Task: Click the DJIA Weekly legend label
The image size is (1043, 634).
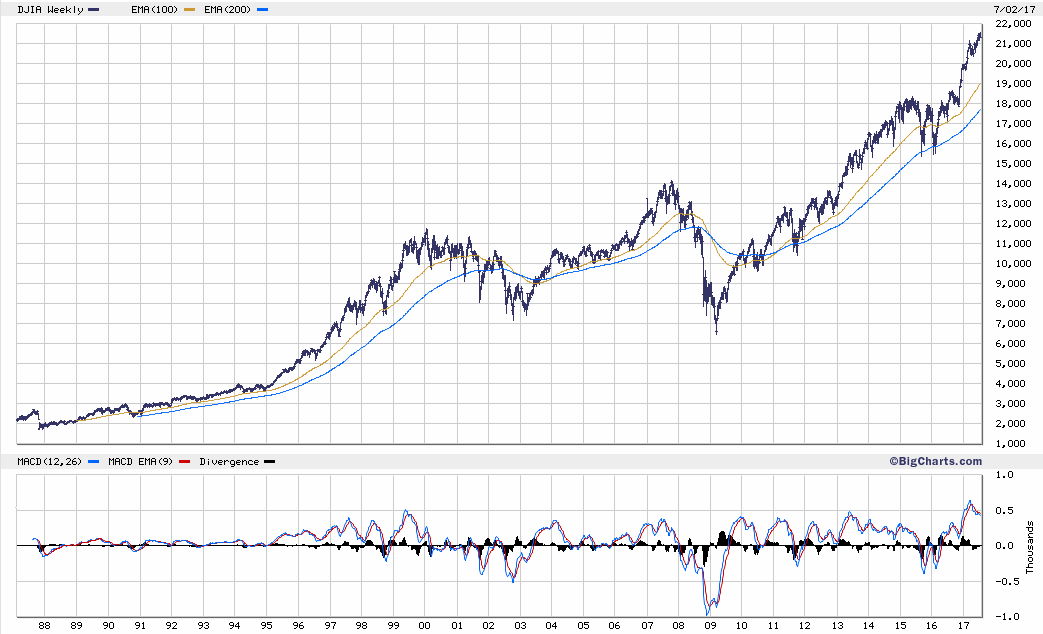Action: pos(51,9)
